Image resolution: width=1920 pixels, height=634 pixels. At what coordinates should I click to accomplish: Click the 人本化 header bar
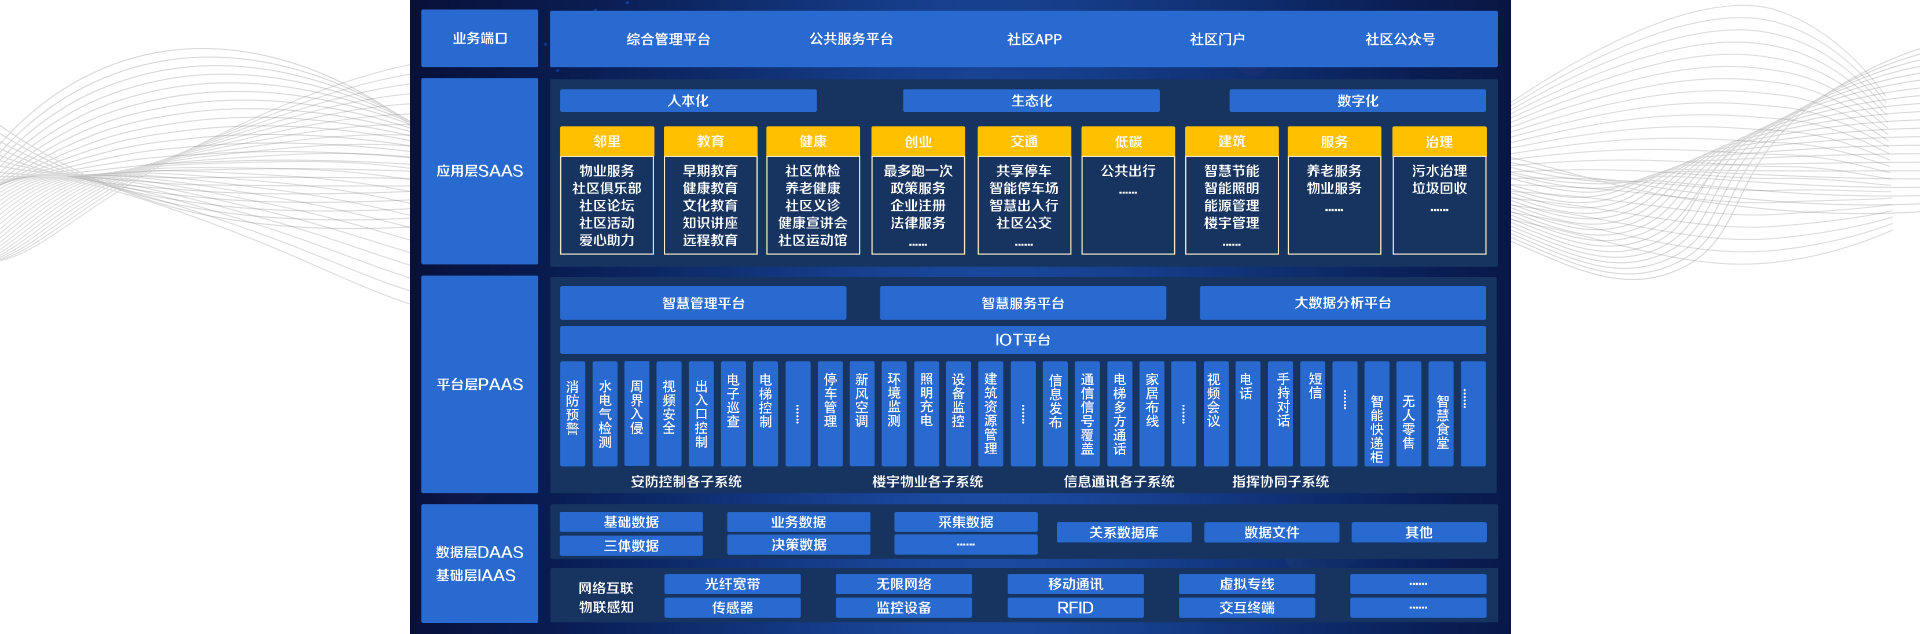[x=688, y=101]
